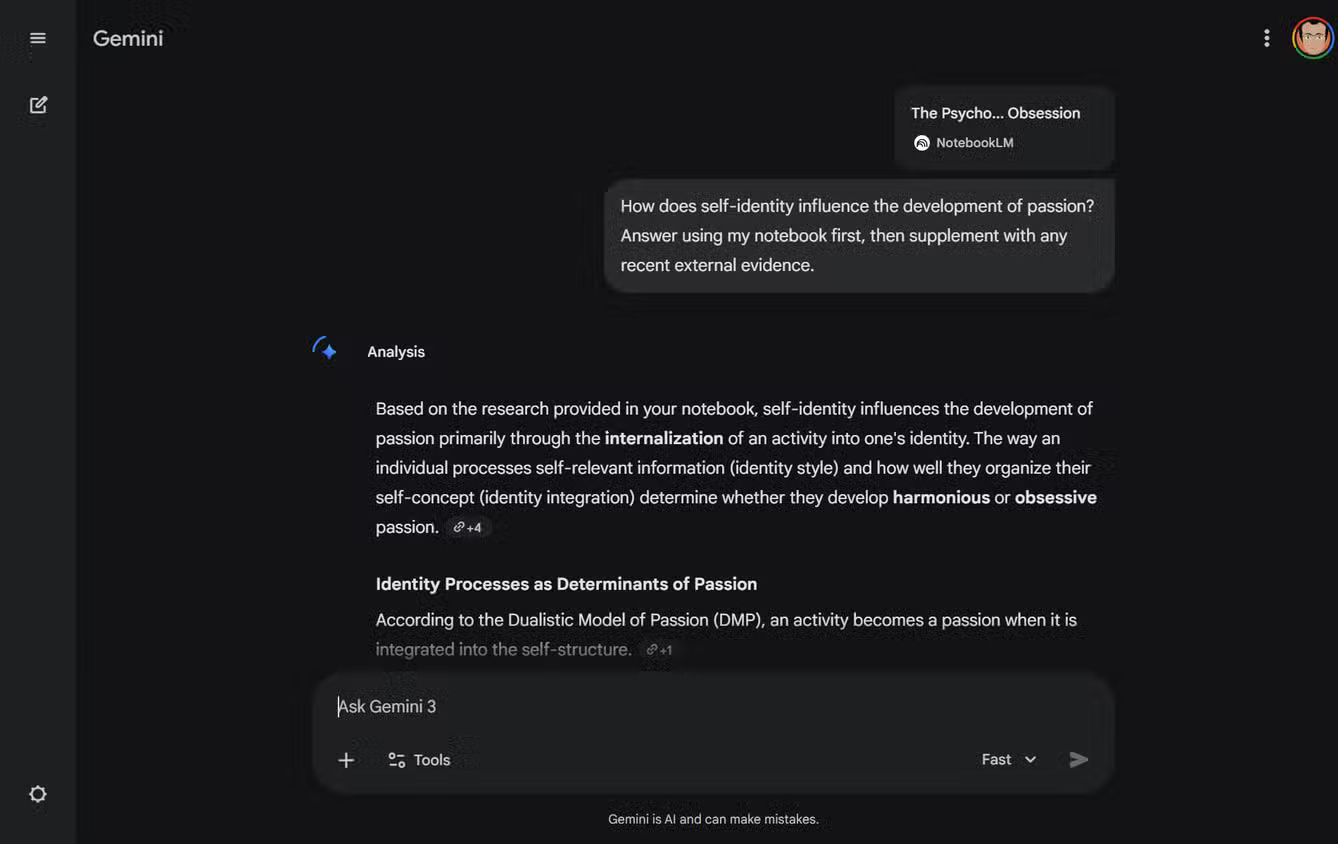Image resolution: width=1338 pixels, height=844 pixels.
Task: Open the main menu hamburger icon
Action: tap(38, 38)
